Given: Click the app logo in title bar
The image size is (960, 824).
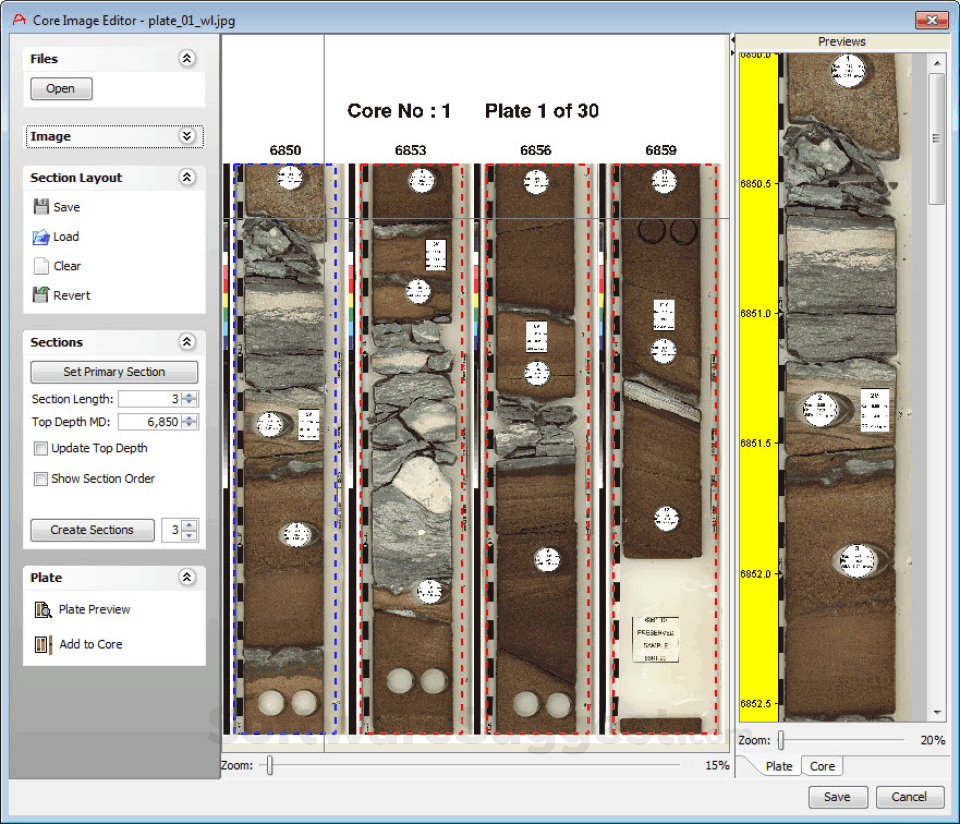Looking at the screenshot, I should pos(18,20).
